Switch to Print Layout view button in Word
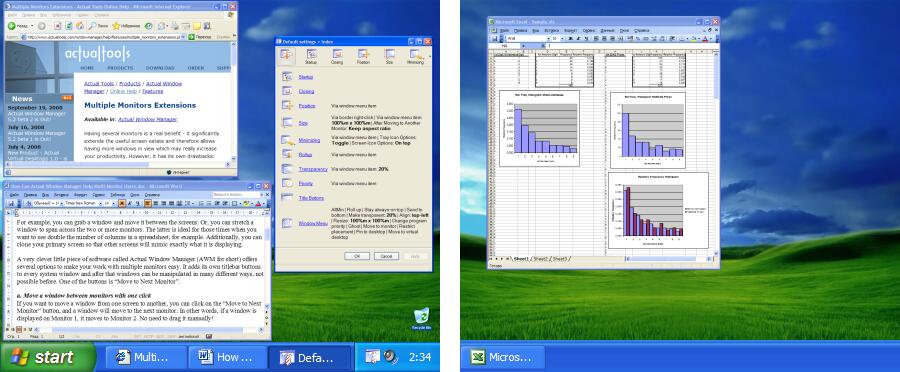Screen dimensions: 900x372 19,330
